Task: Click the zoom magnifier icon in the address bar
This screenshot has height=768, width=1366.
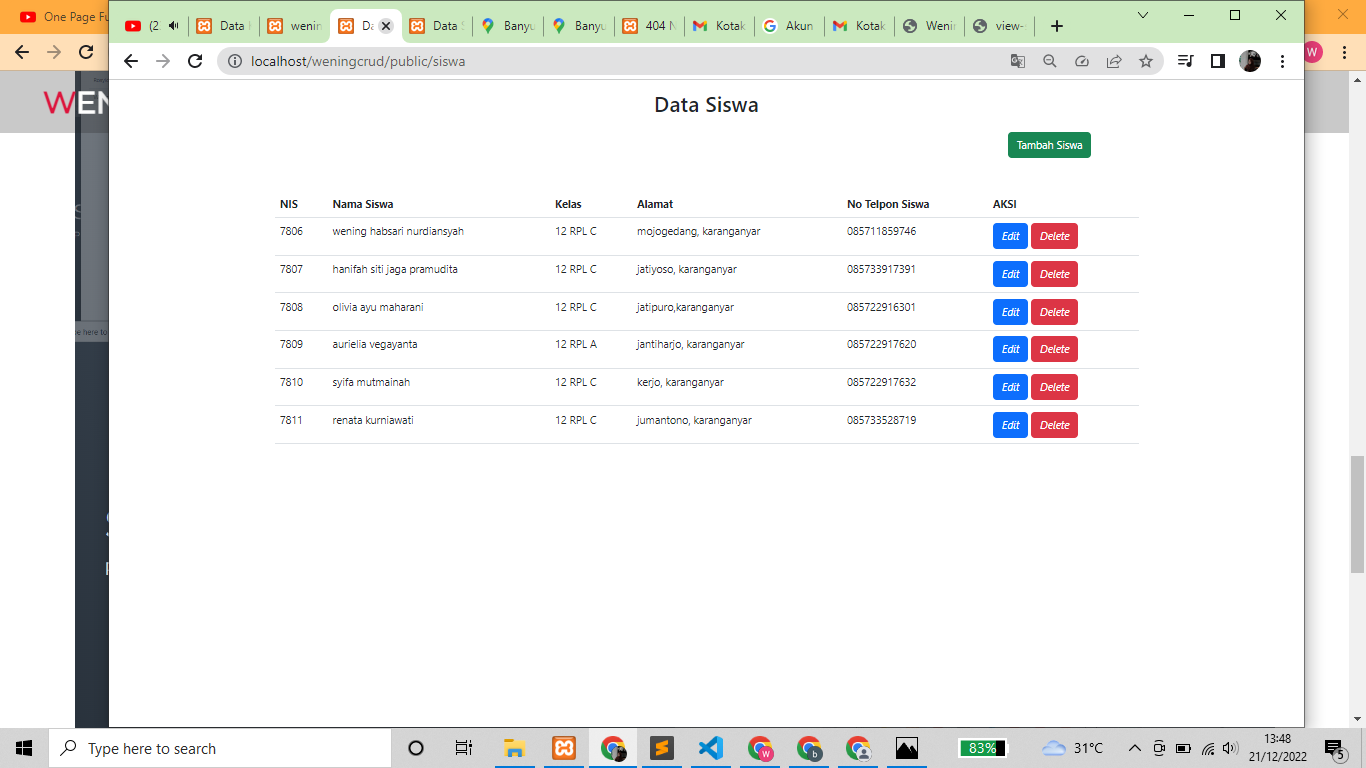Action: (x=1050, y=61)
